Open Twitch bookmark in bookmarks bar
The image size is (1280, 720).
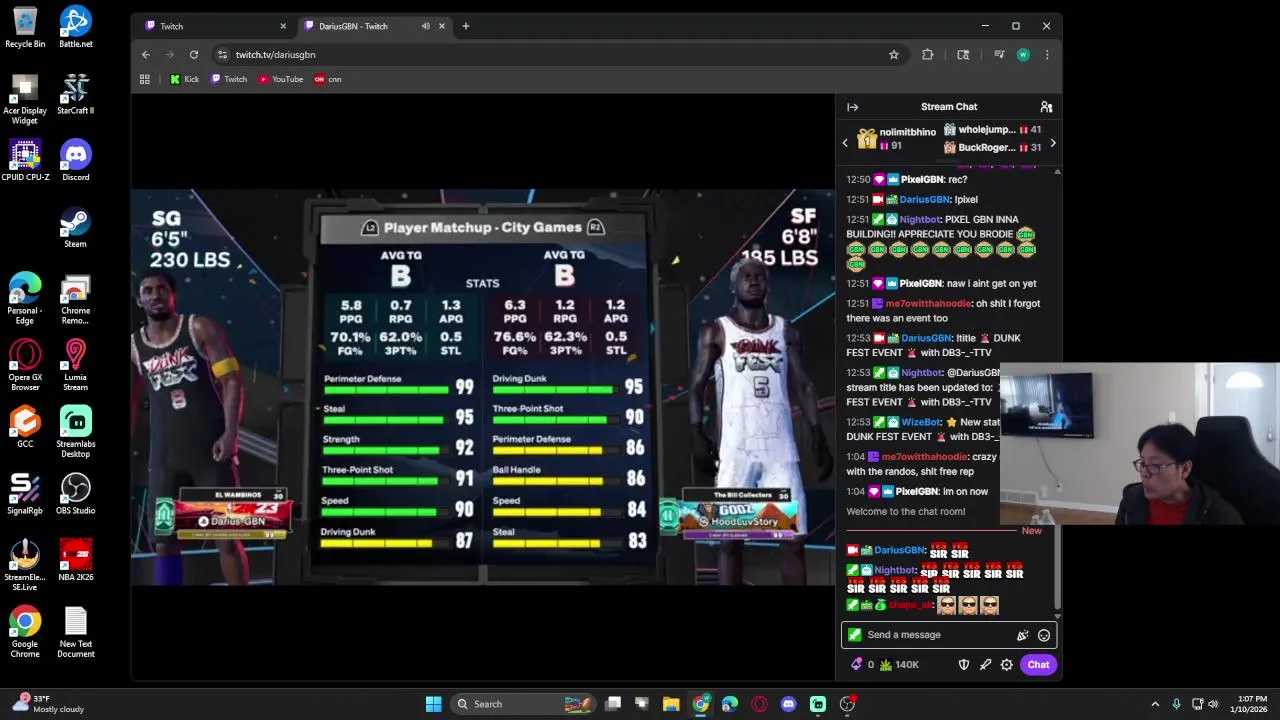[229, 80]
